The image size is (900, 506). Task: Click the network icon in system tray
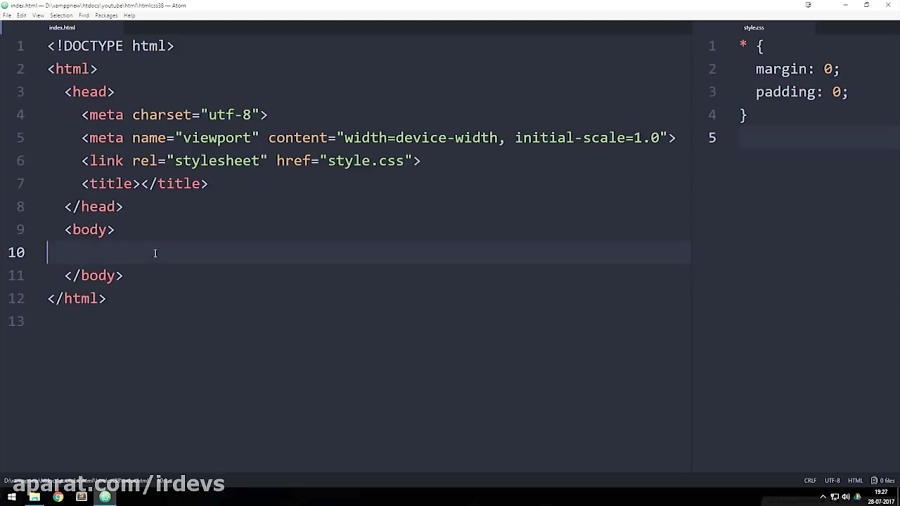(x=835, y=497)
